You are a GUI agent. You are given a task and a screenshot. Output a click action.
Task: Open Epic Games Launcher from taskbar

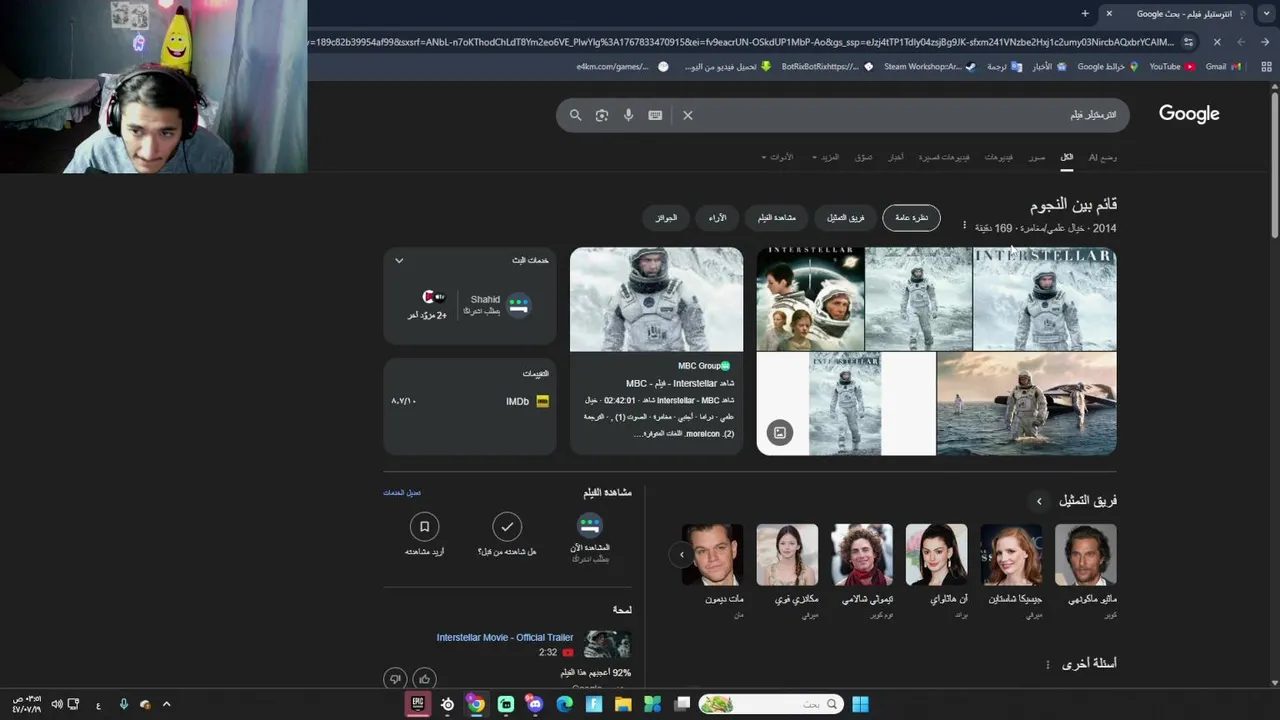coord(418,704)
